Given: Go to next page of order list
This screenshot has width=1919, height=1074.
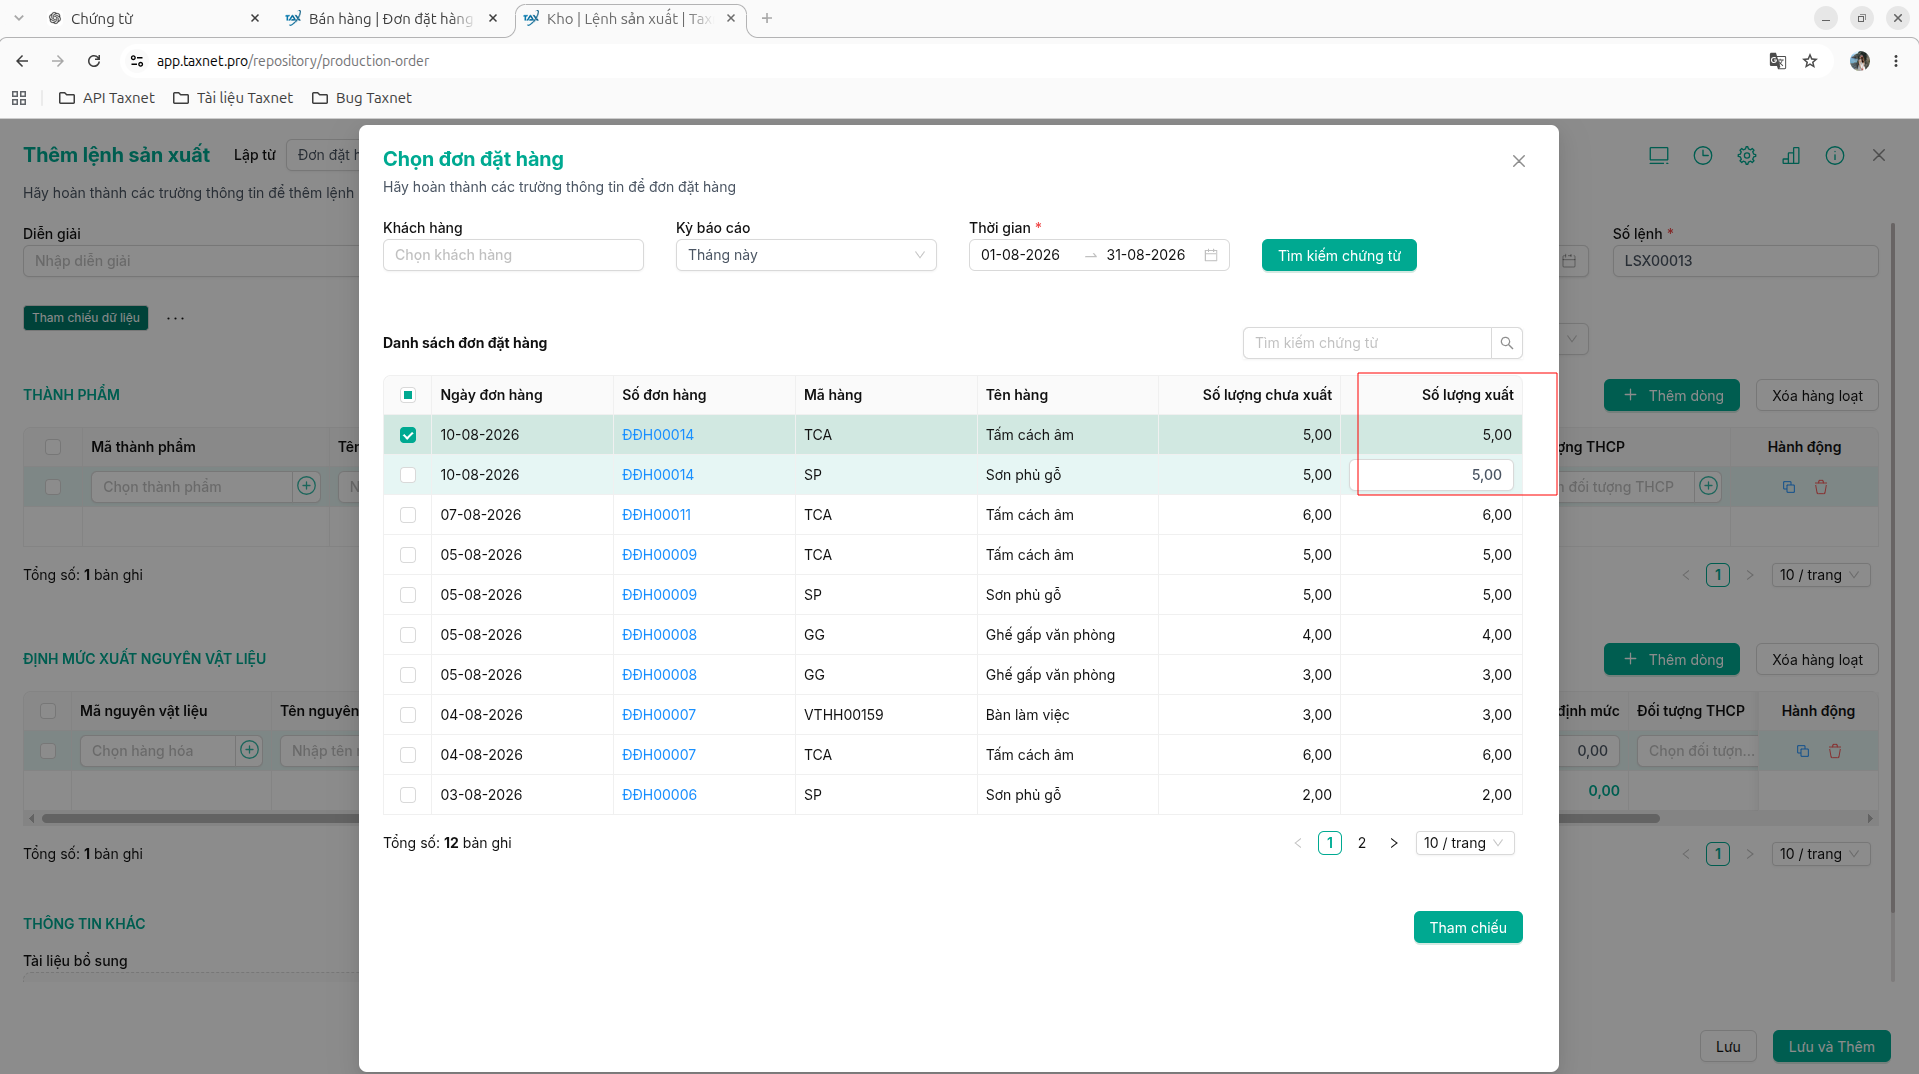Looking at the screenshot, I should coord(1393,843).
